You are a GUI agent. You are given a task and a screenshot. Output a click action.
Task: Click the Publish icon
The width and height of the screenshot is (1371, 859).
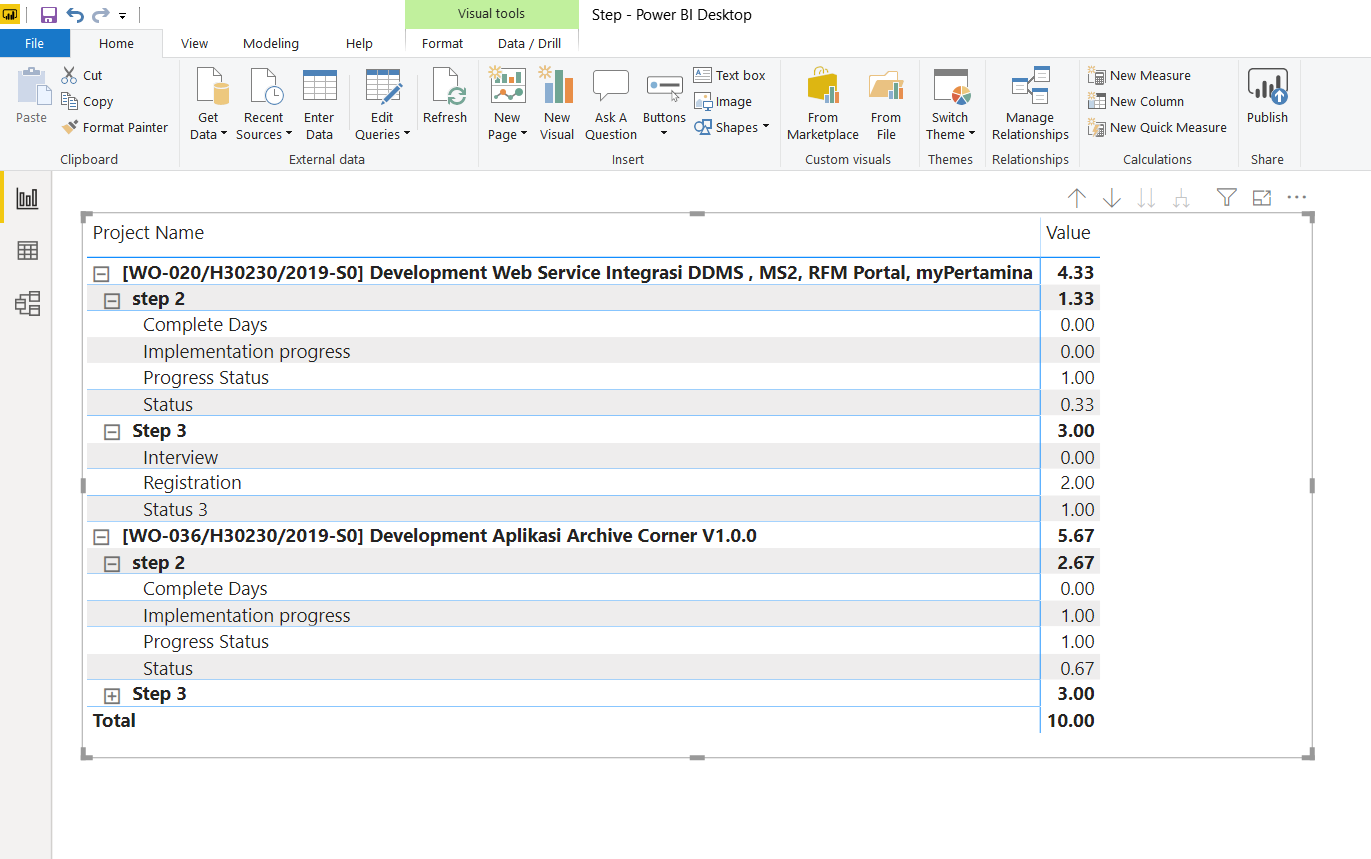coord(1267,97)
